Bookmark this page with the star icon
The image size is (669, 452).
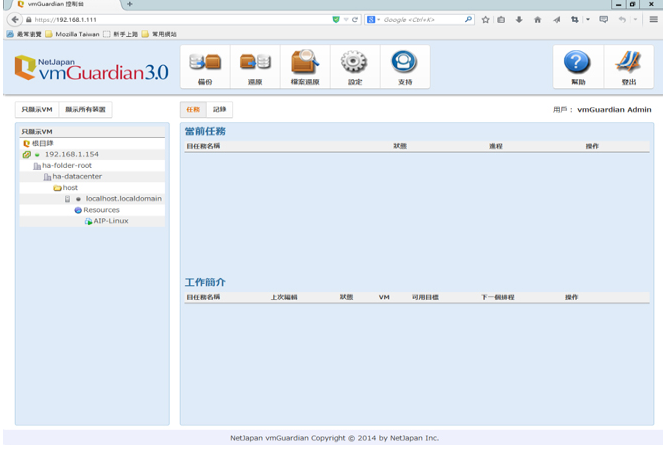(x=485, y=20)
